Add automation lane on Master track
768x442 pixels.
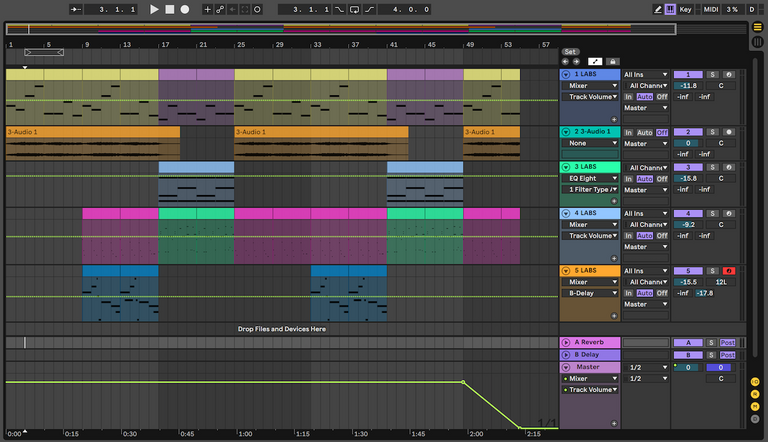(x=614, y=423)
